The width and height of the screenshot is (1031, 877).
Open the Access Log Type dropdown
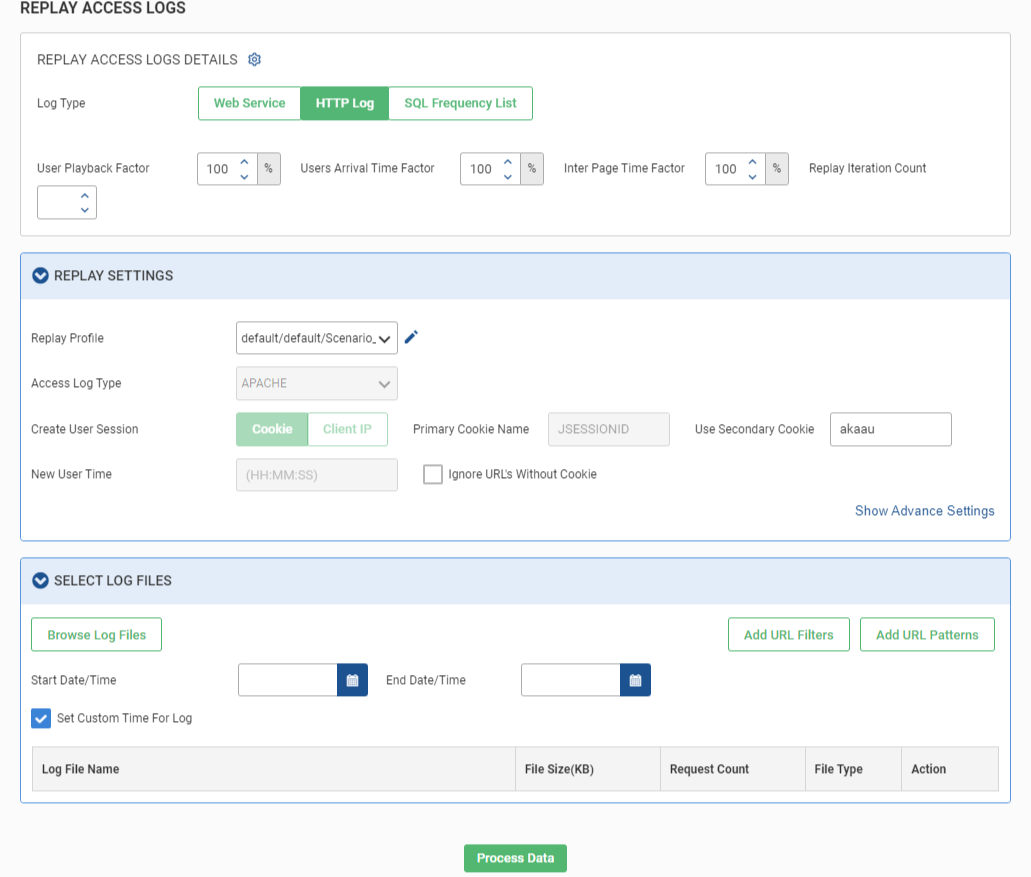click(x=316, y=384)
